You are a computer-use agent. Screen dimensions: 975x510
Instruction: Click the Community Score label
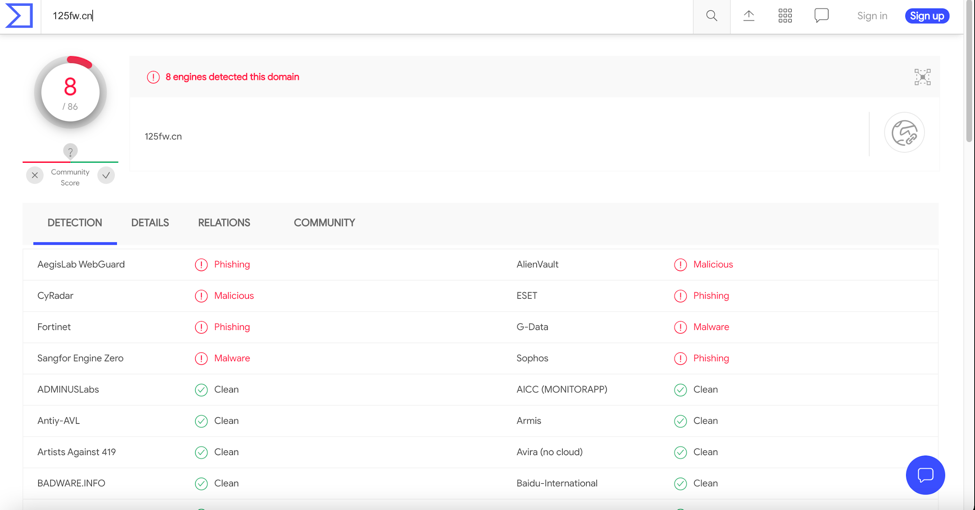70,177
